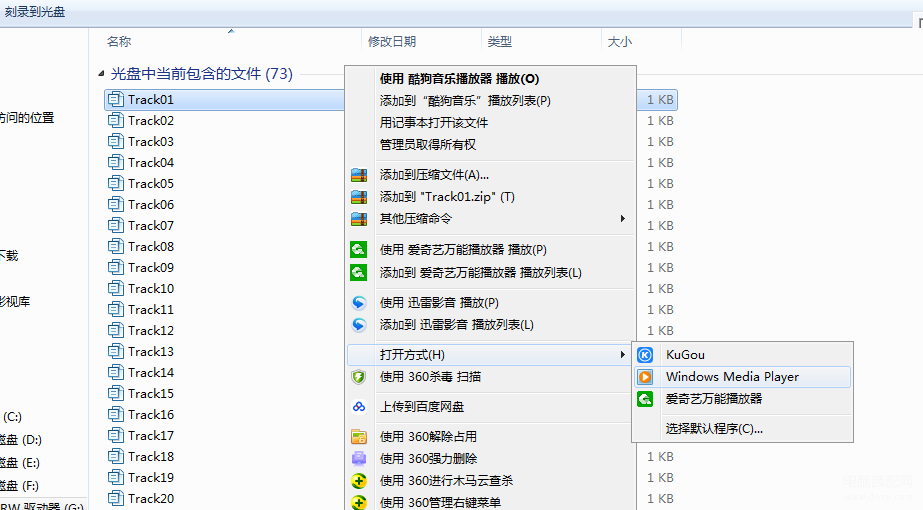This screenshot has height=510, width=923.
Task: Select the file named Track03
Action: pyautogui.click(x=151, y=142)
